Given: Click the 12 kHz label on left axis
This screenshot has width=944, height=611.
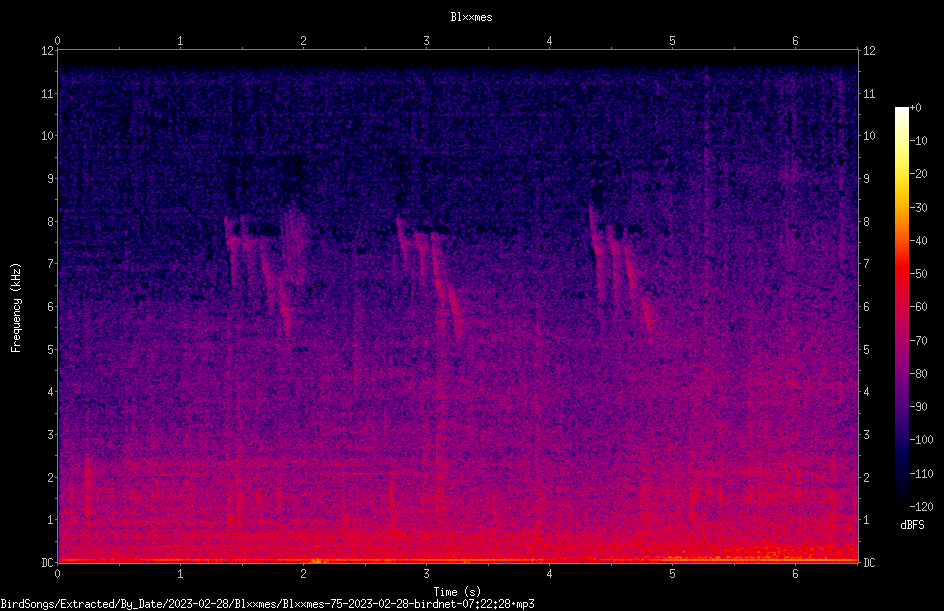Looking at the screenshot, I should [48, 51].
